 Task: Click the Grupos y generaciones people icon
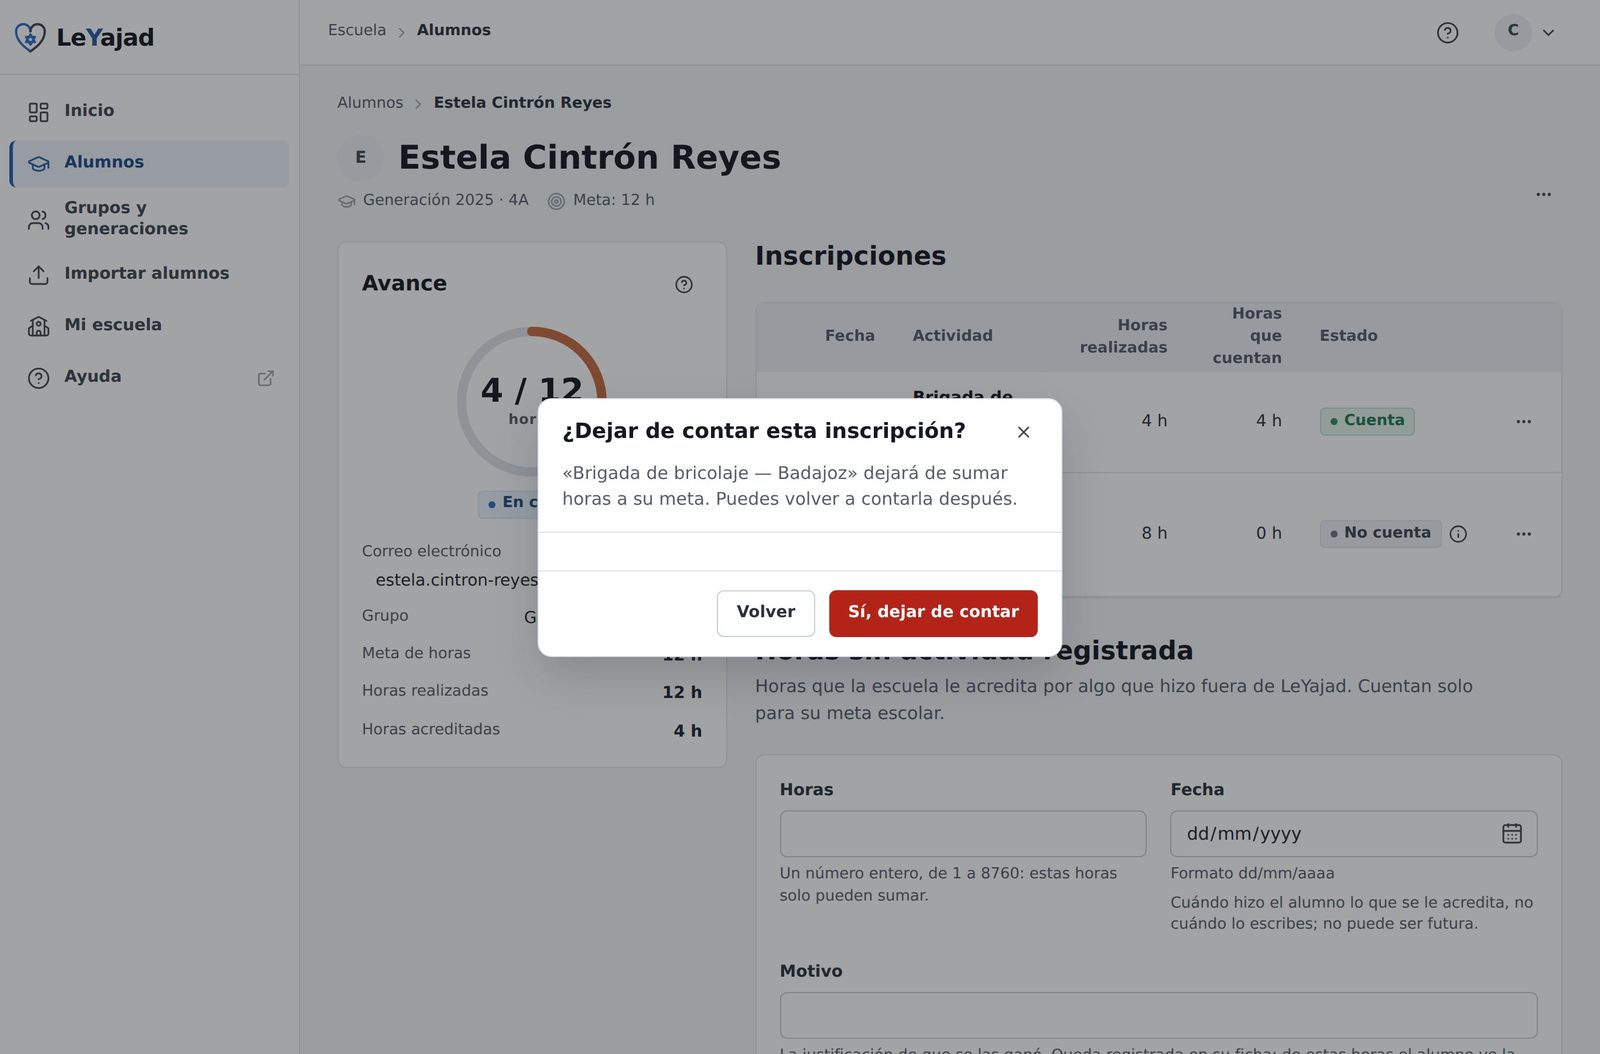click(x=38, y=221)
